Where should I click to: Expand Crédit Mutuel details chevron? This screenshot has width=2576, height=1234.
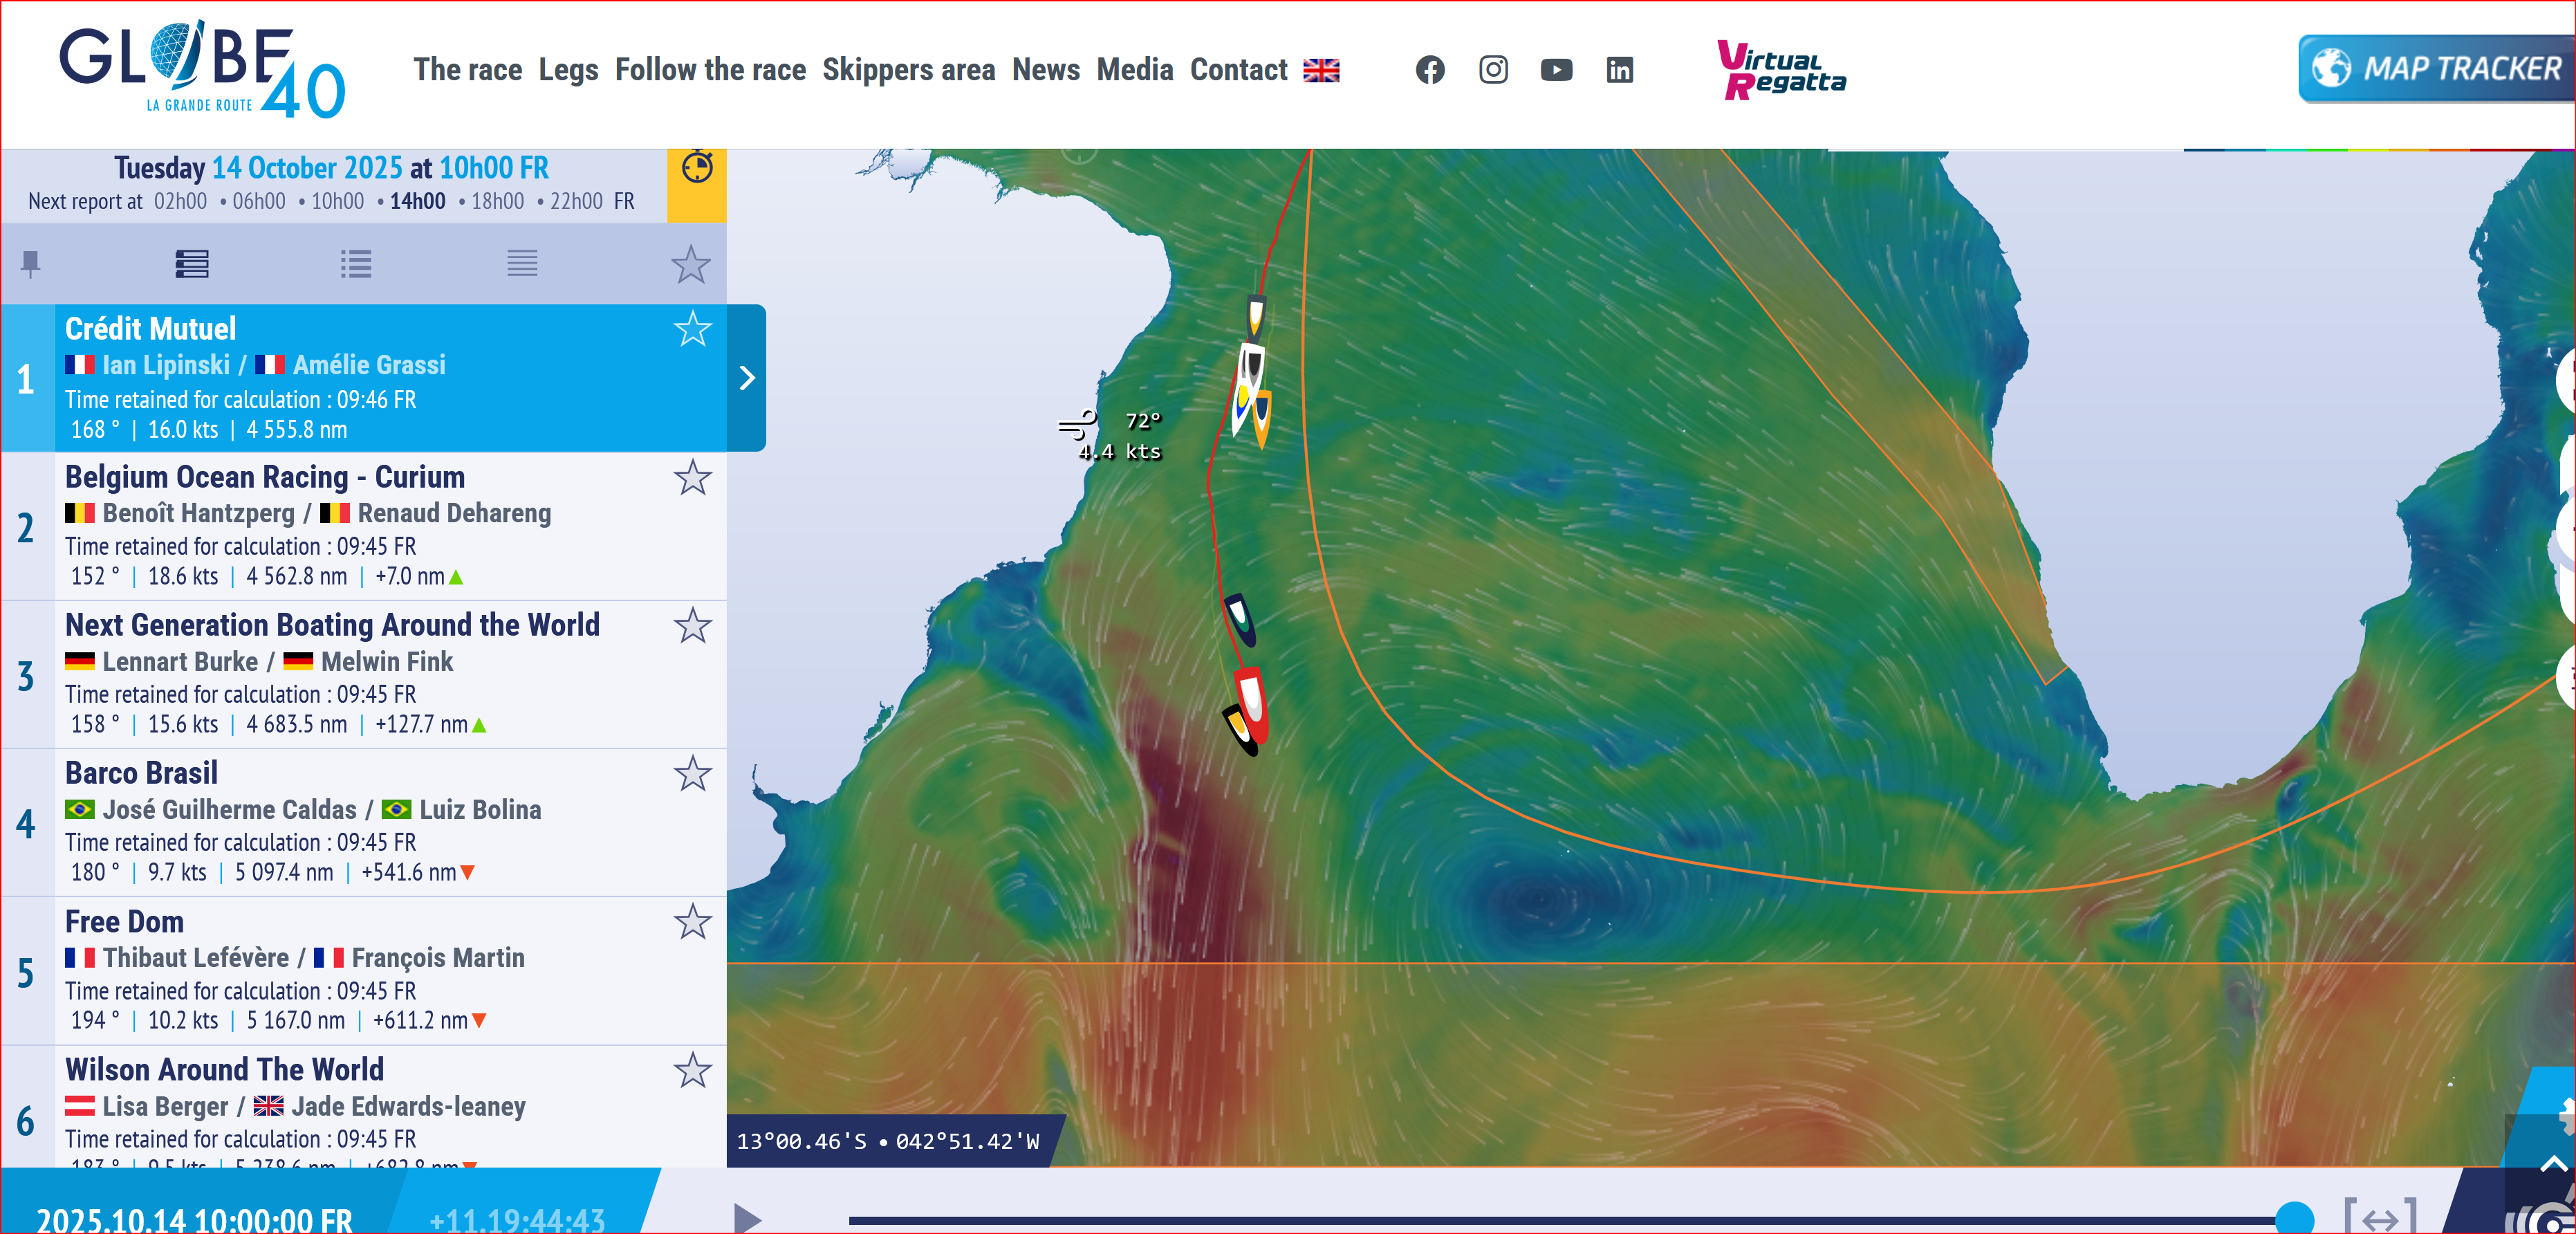point(746,378)
